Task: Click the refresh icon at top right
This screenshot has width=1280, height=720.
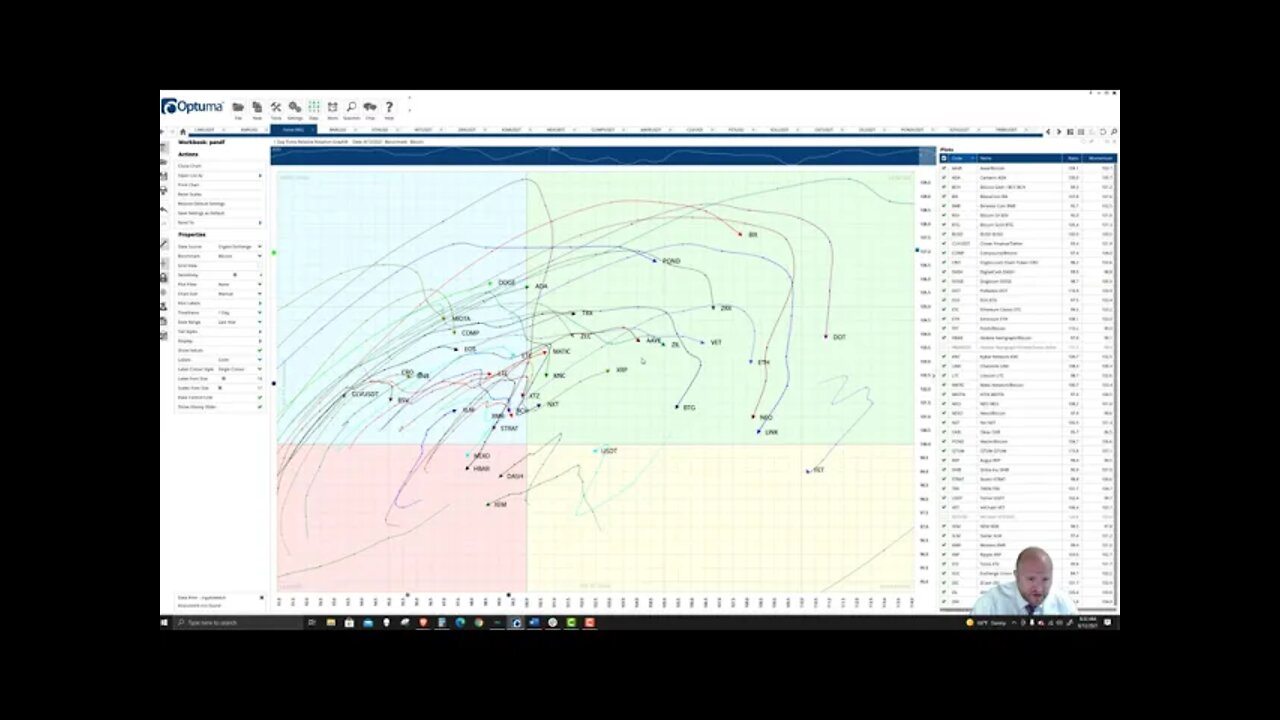Action: [x=1103, y=131]
